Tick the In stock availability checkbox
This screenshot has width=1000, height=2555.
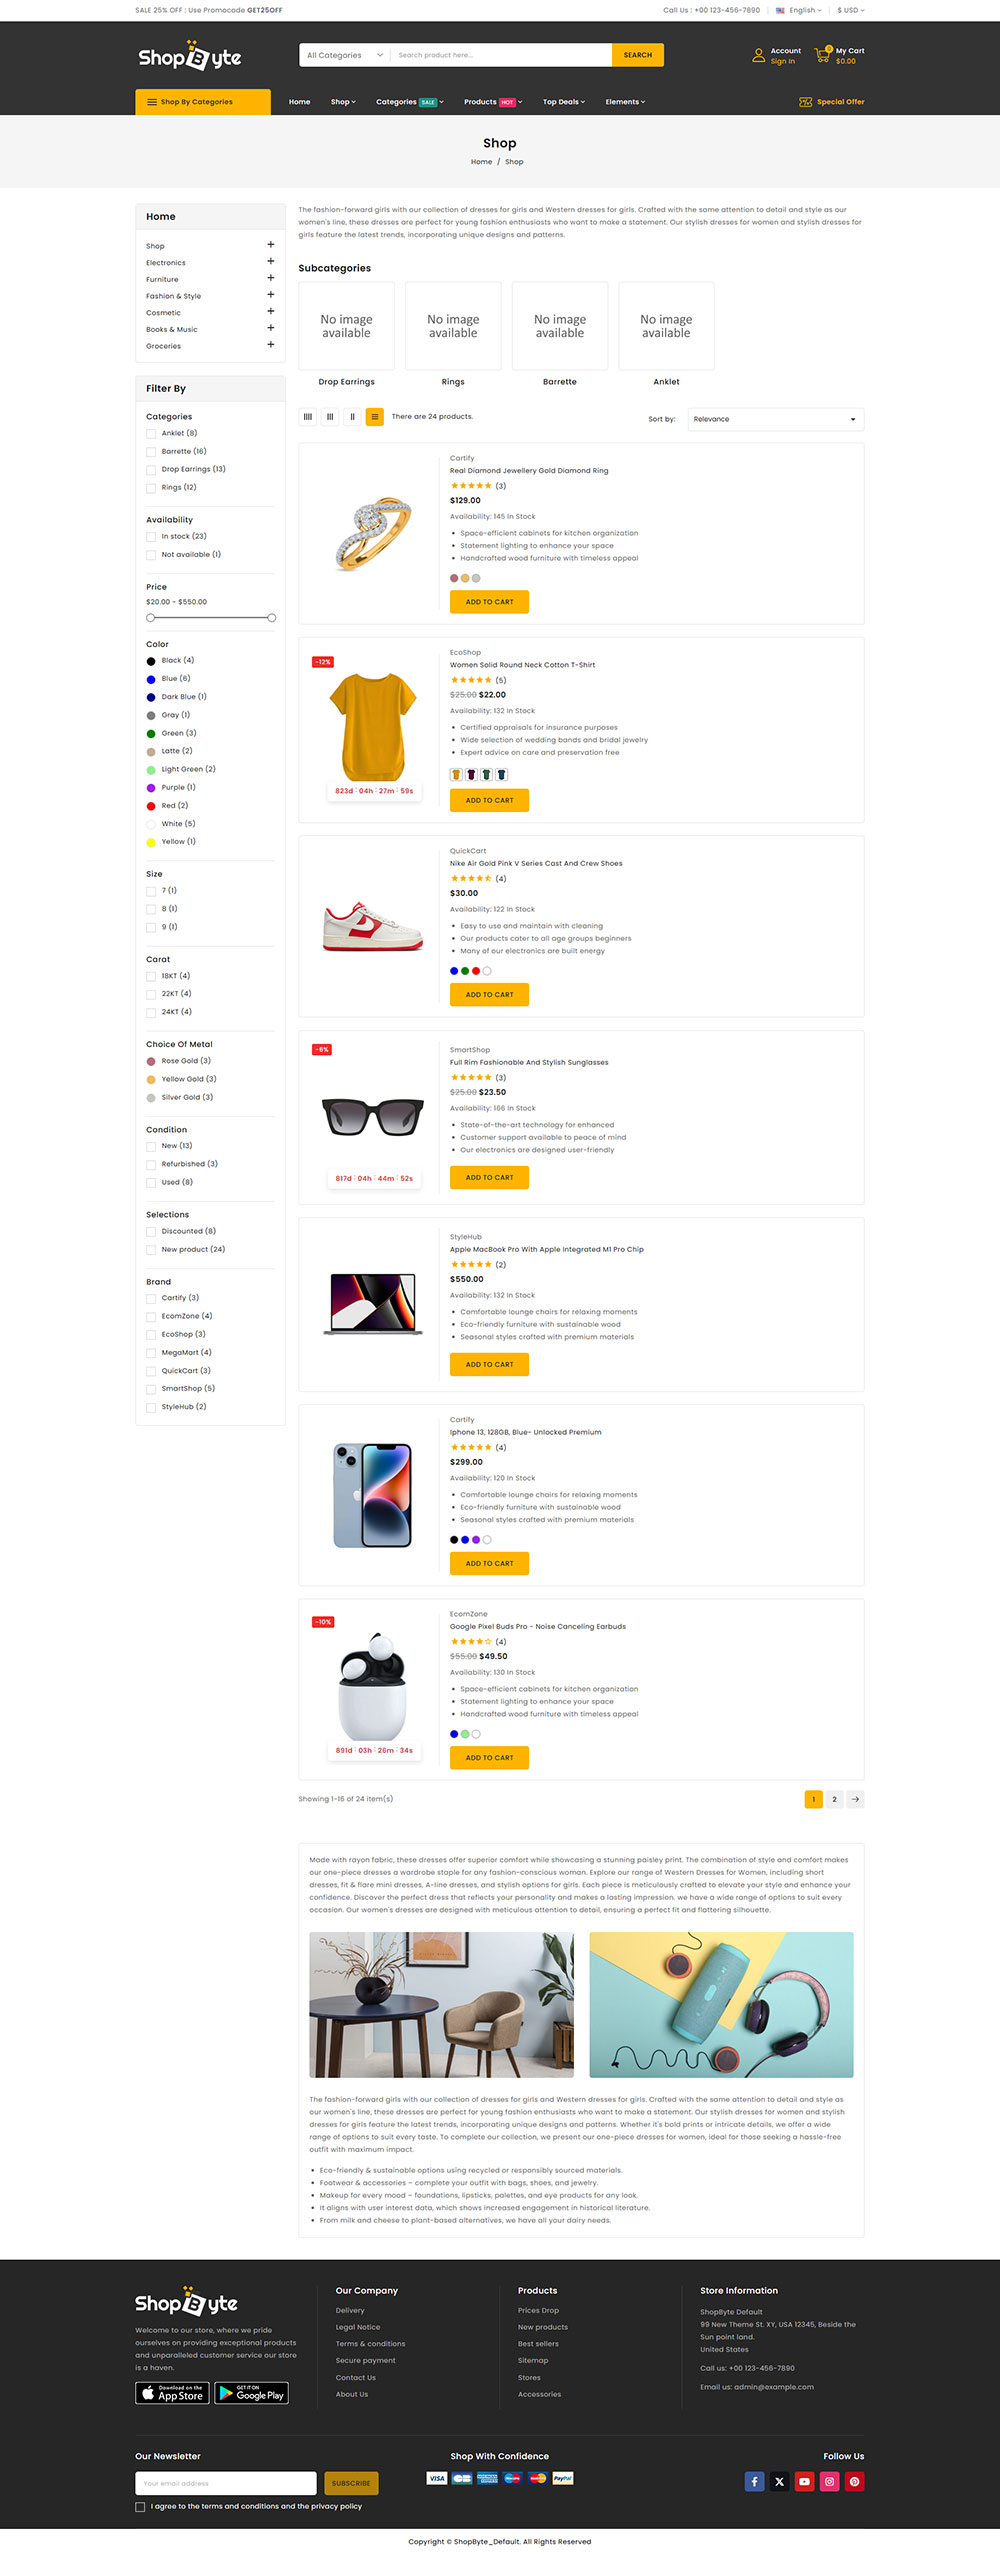pyautogui.click(x=151, y=537)
